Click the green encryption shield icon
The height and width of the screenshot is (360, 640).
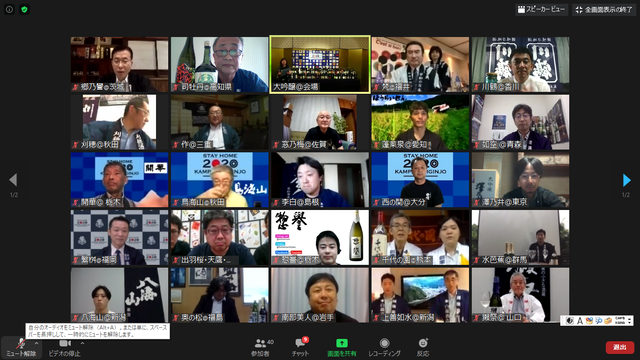(24, 9)
